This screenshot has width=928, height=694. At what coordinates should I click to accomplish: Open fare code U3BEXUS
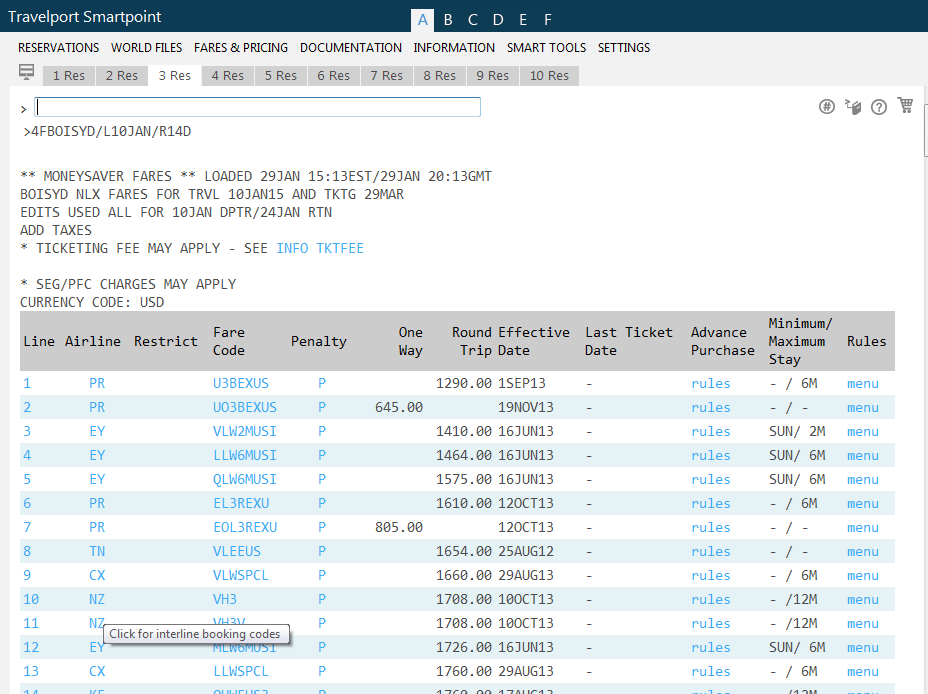pos(241,383)
